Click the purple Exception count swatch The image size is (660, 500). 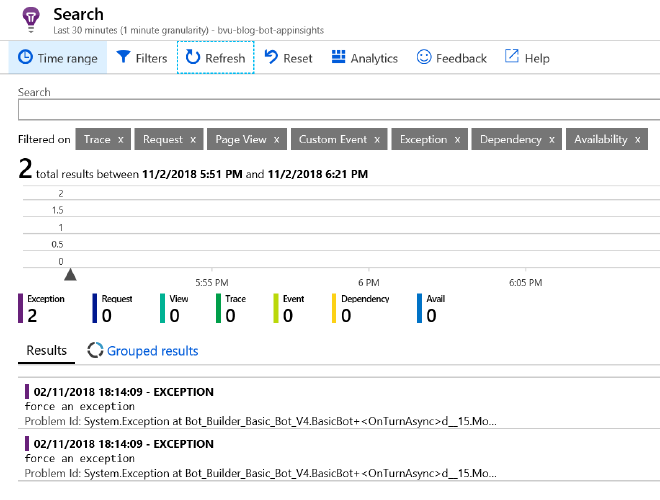click(x=21, y=308)
